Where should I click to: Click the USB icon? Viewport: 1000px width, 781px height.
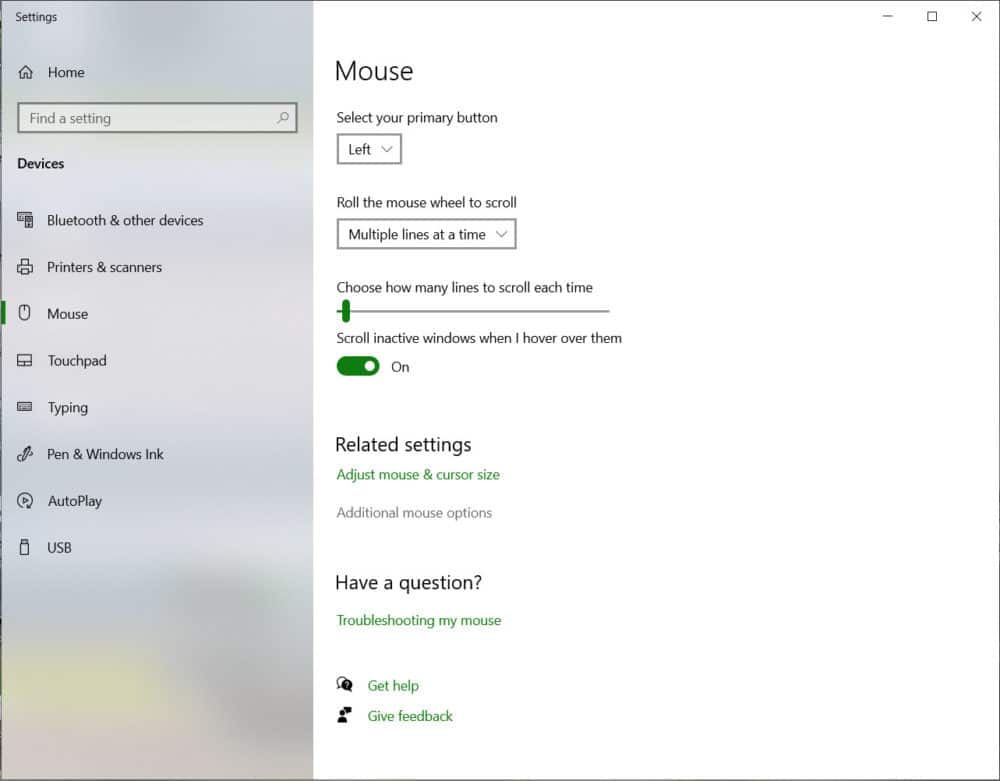(24, 547)
